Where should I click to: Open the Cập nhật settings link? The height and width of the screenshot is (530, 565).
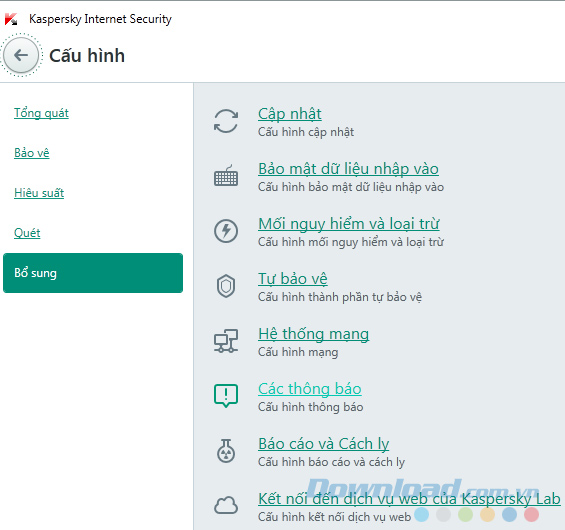[290, 114]
